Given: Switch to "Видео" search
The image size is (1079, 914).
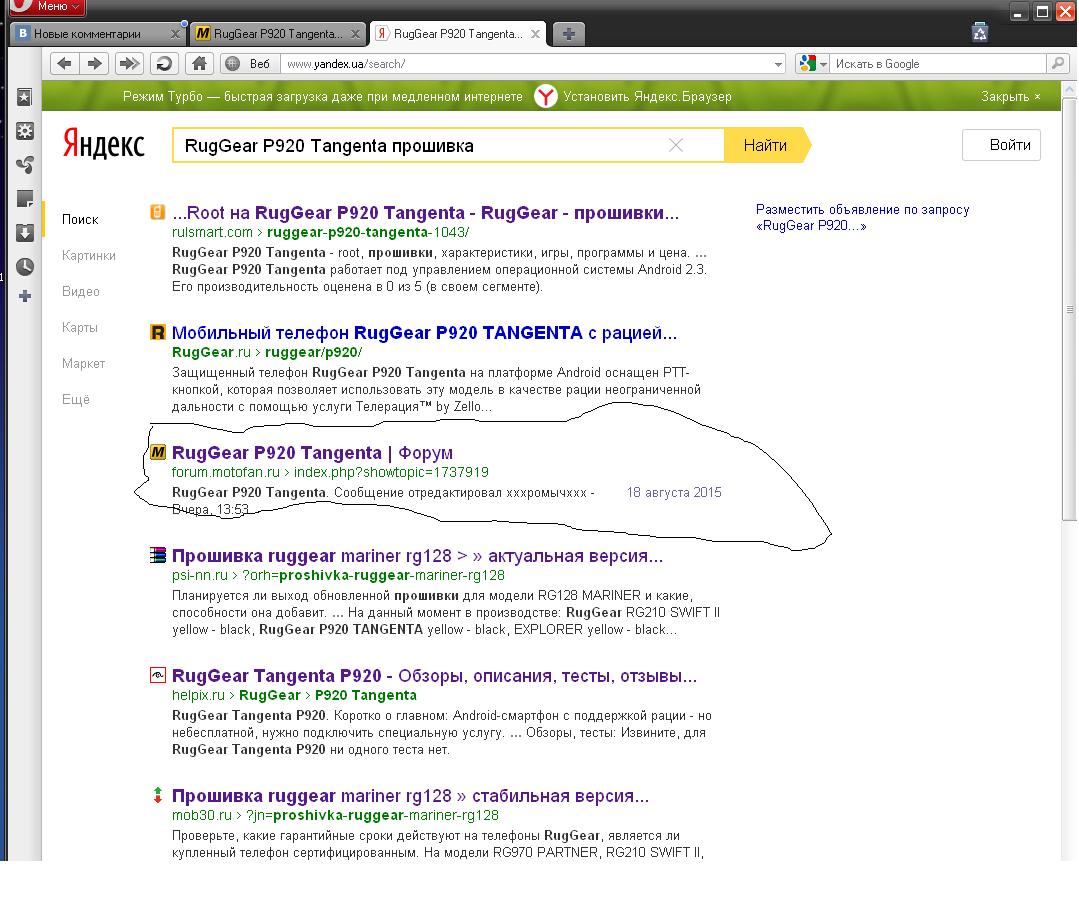Looking at the screenshot, I should [x=81, y=291].
